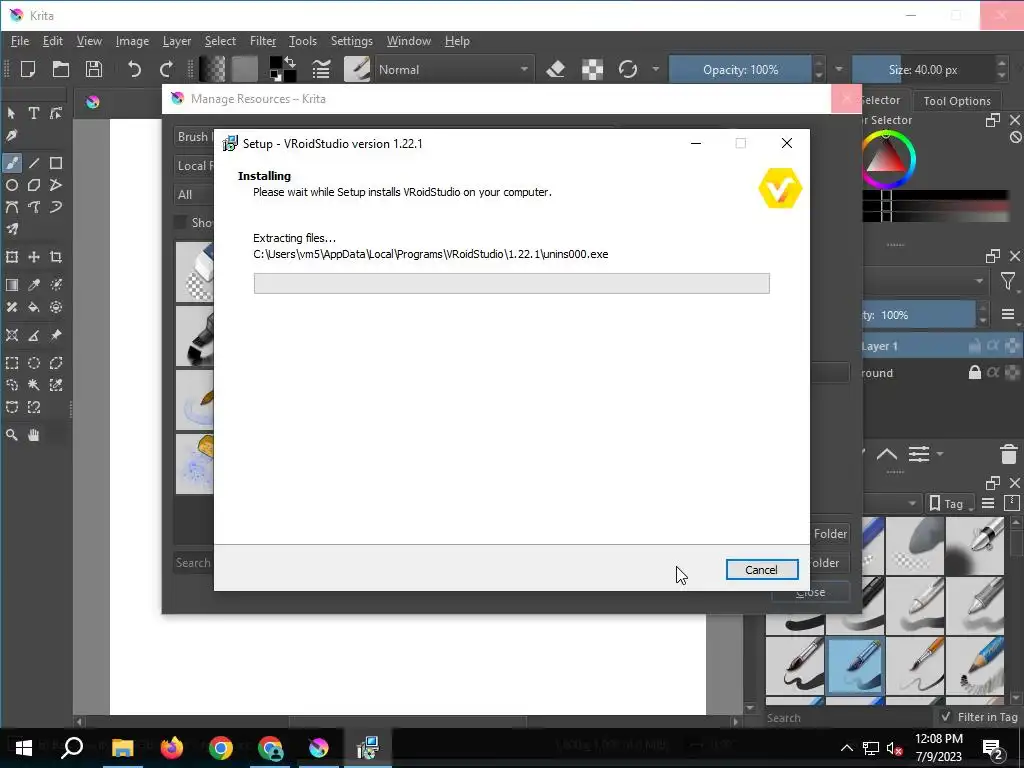The image size is (1024, 768).
Task: Select the Calligraphy tool
Action: [x=12, y=136]
